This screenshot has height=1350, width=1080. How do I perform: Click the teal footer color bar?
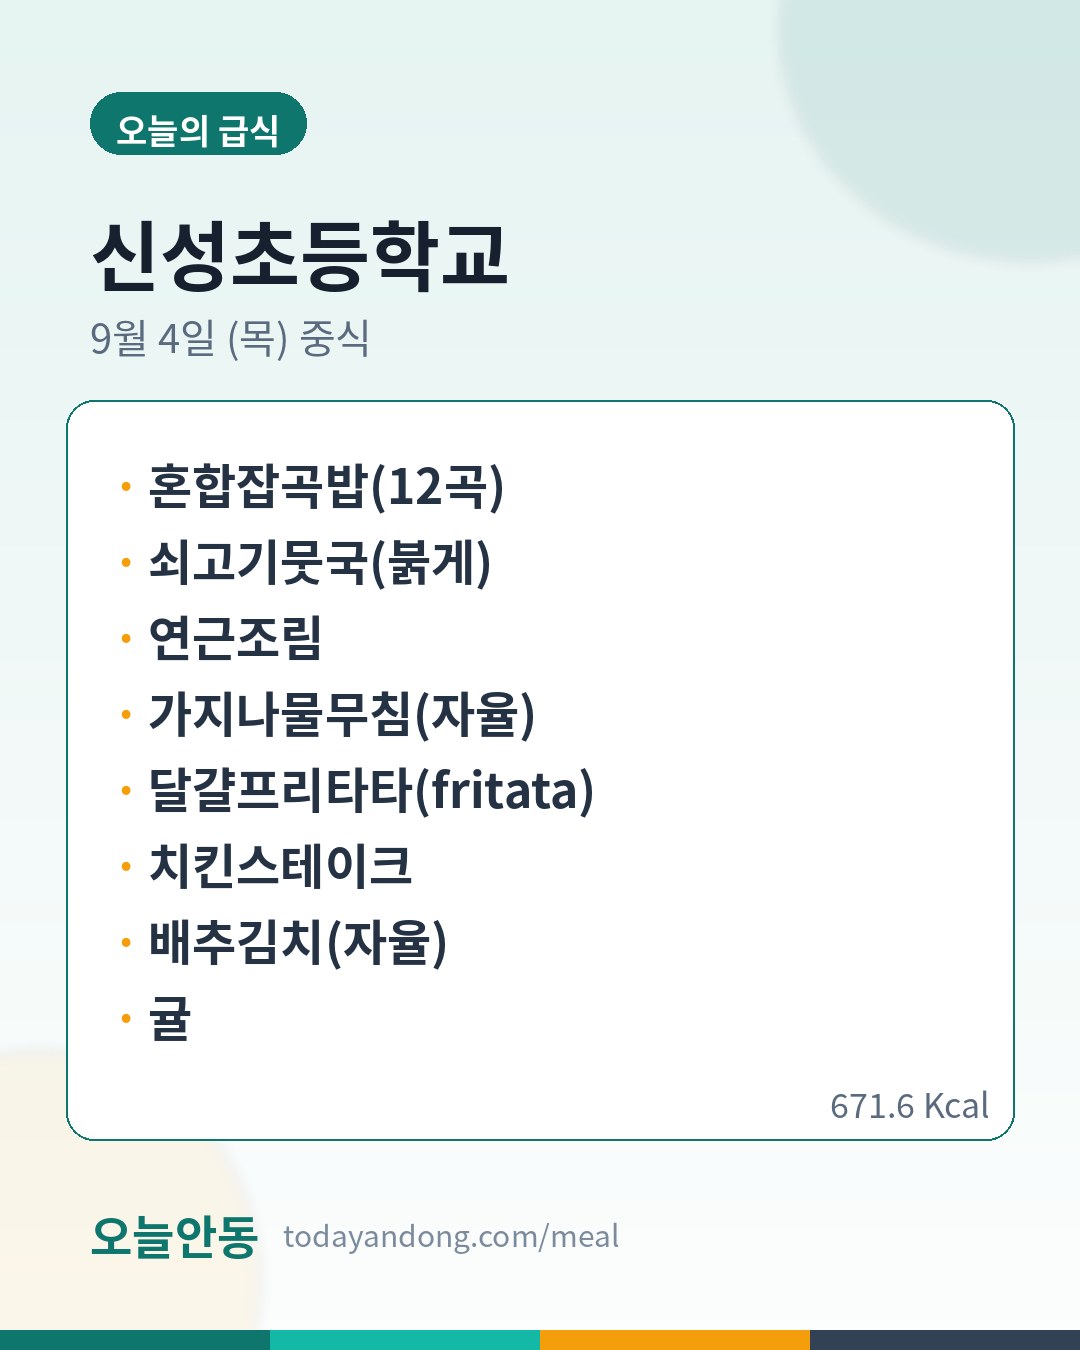pos(405,1340)
